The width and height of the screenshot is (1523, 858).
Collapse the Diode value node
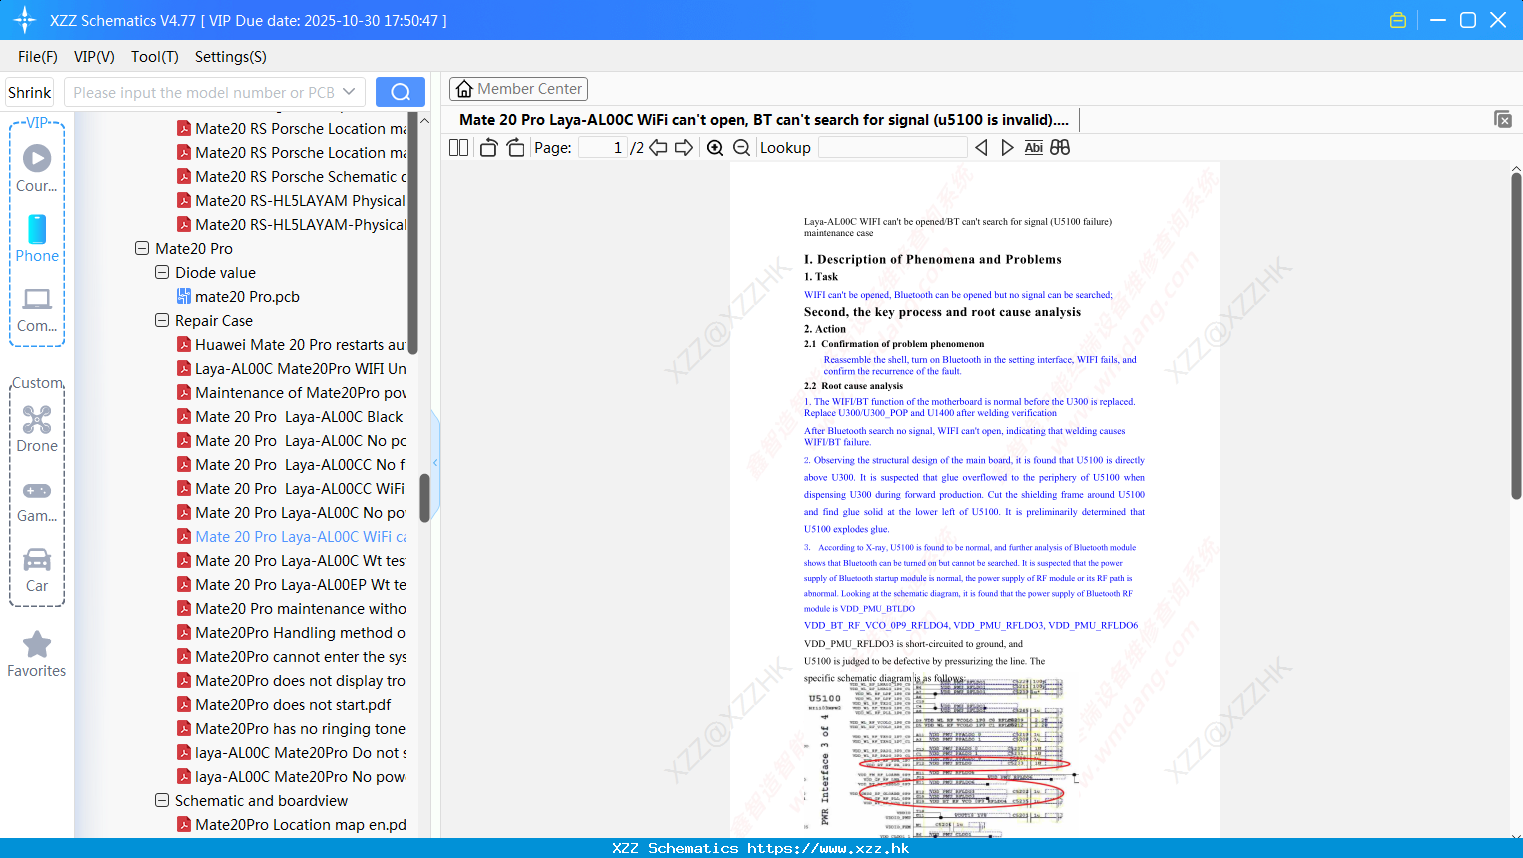[162, 272]
